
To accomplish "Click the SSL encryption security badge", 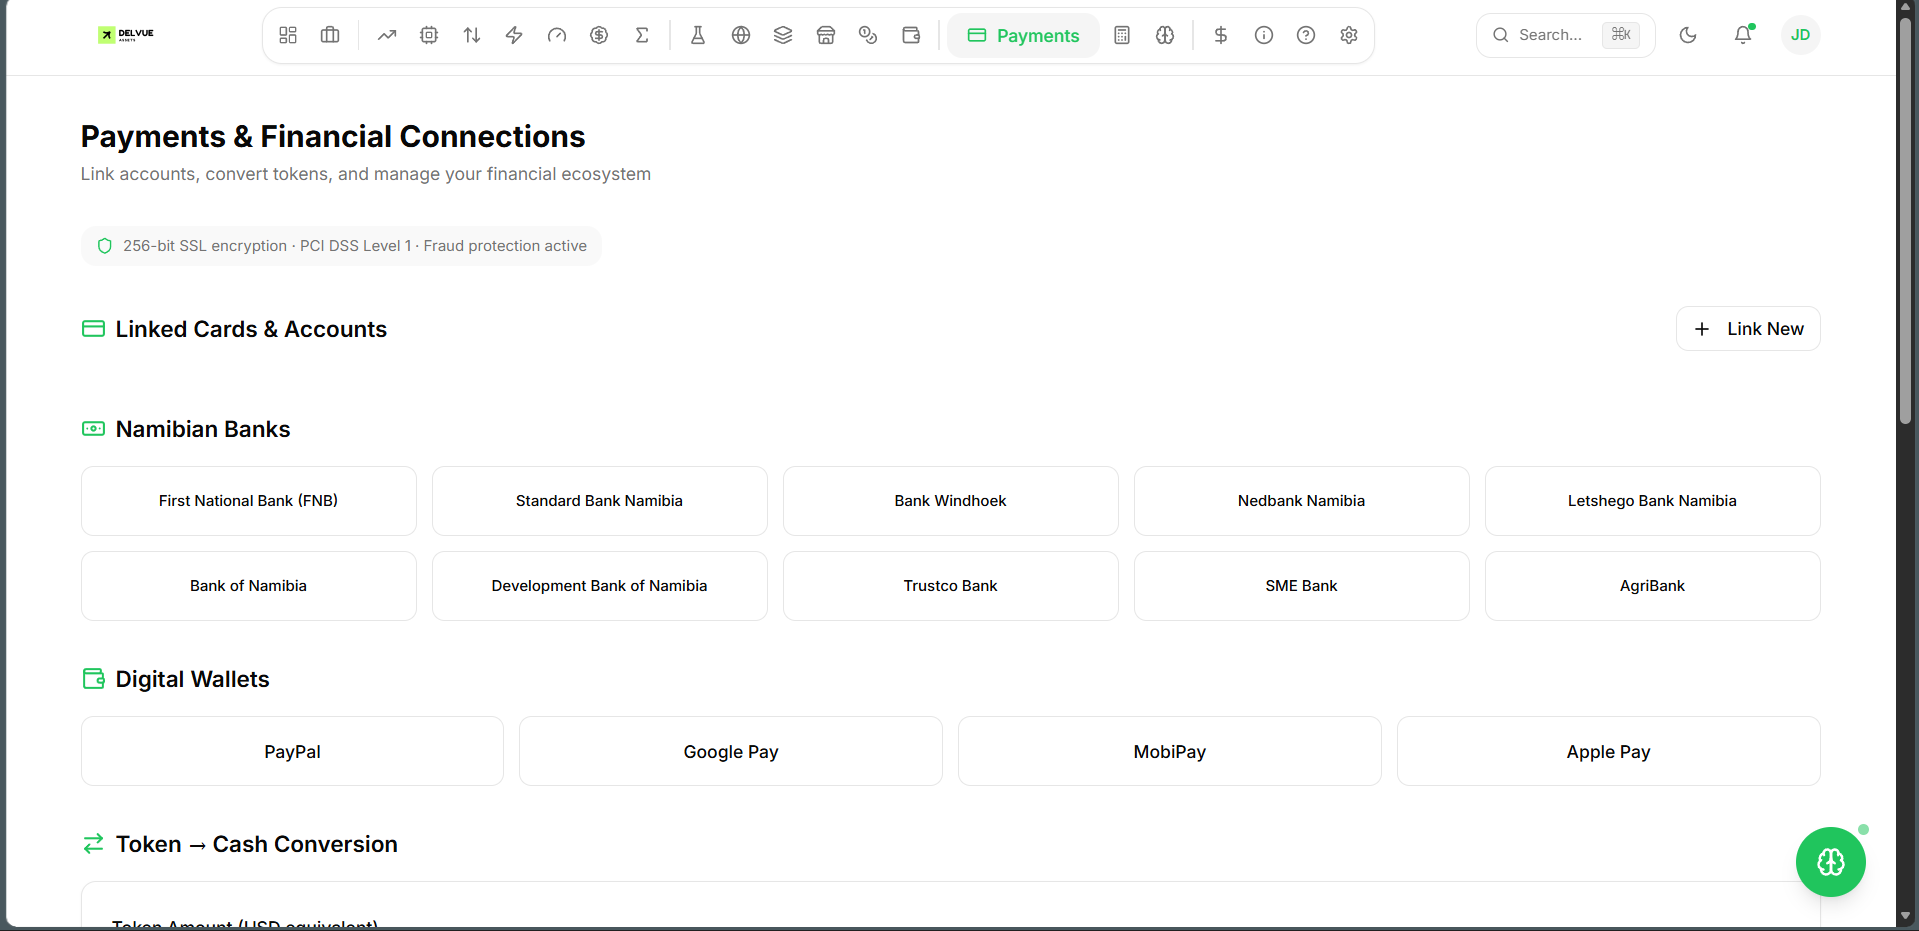I will (341, 246).
